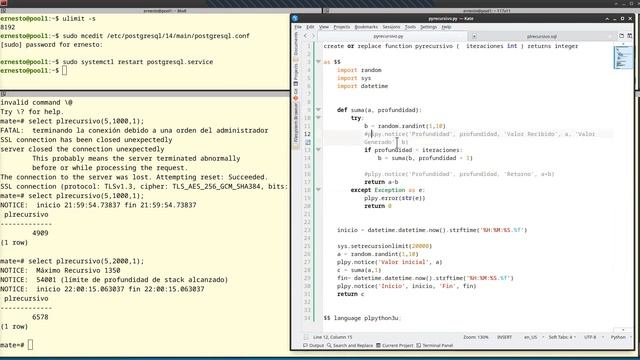Collapse the 'try:' block fold
The image size is (640, 360).
(x=318, y=118)
